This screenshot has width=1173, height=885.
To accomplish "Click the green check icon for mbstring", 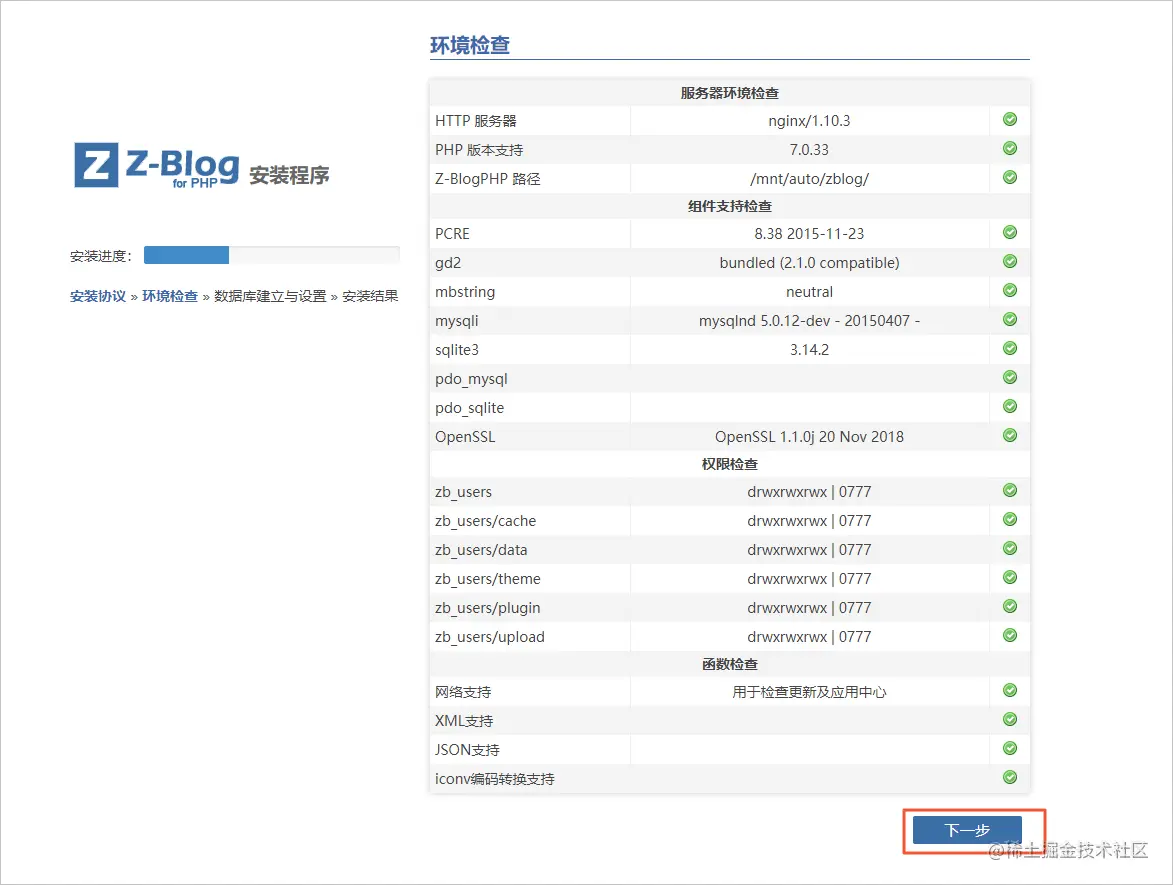I will [1009, 290].
